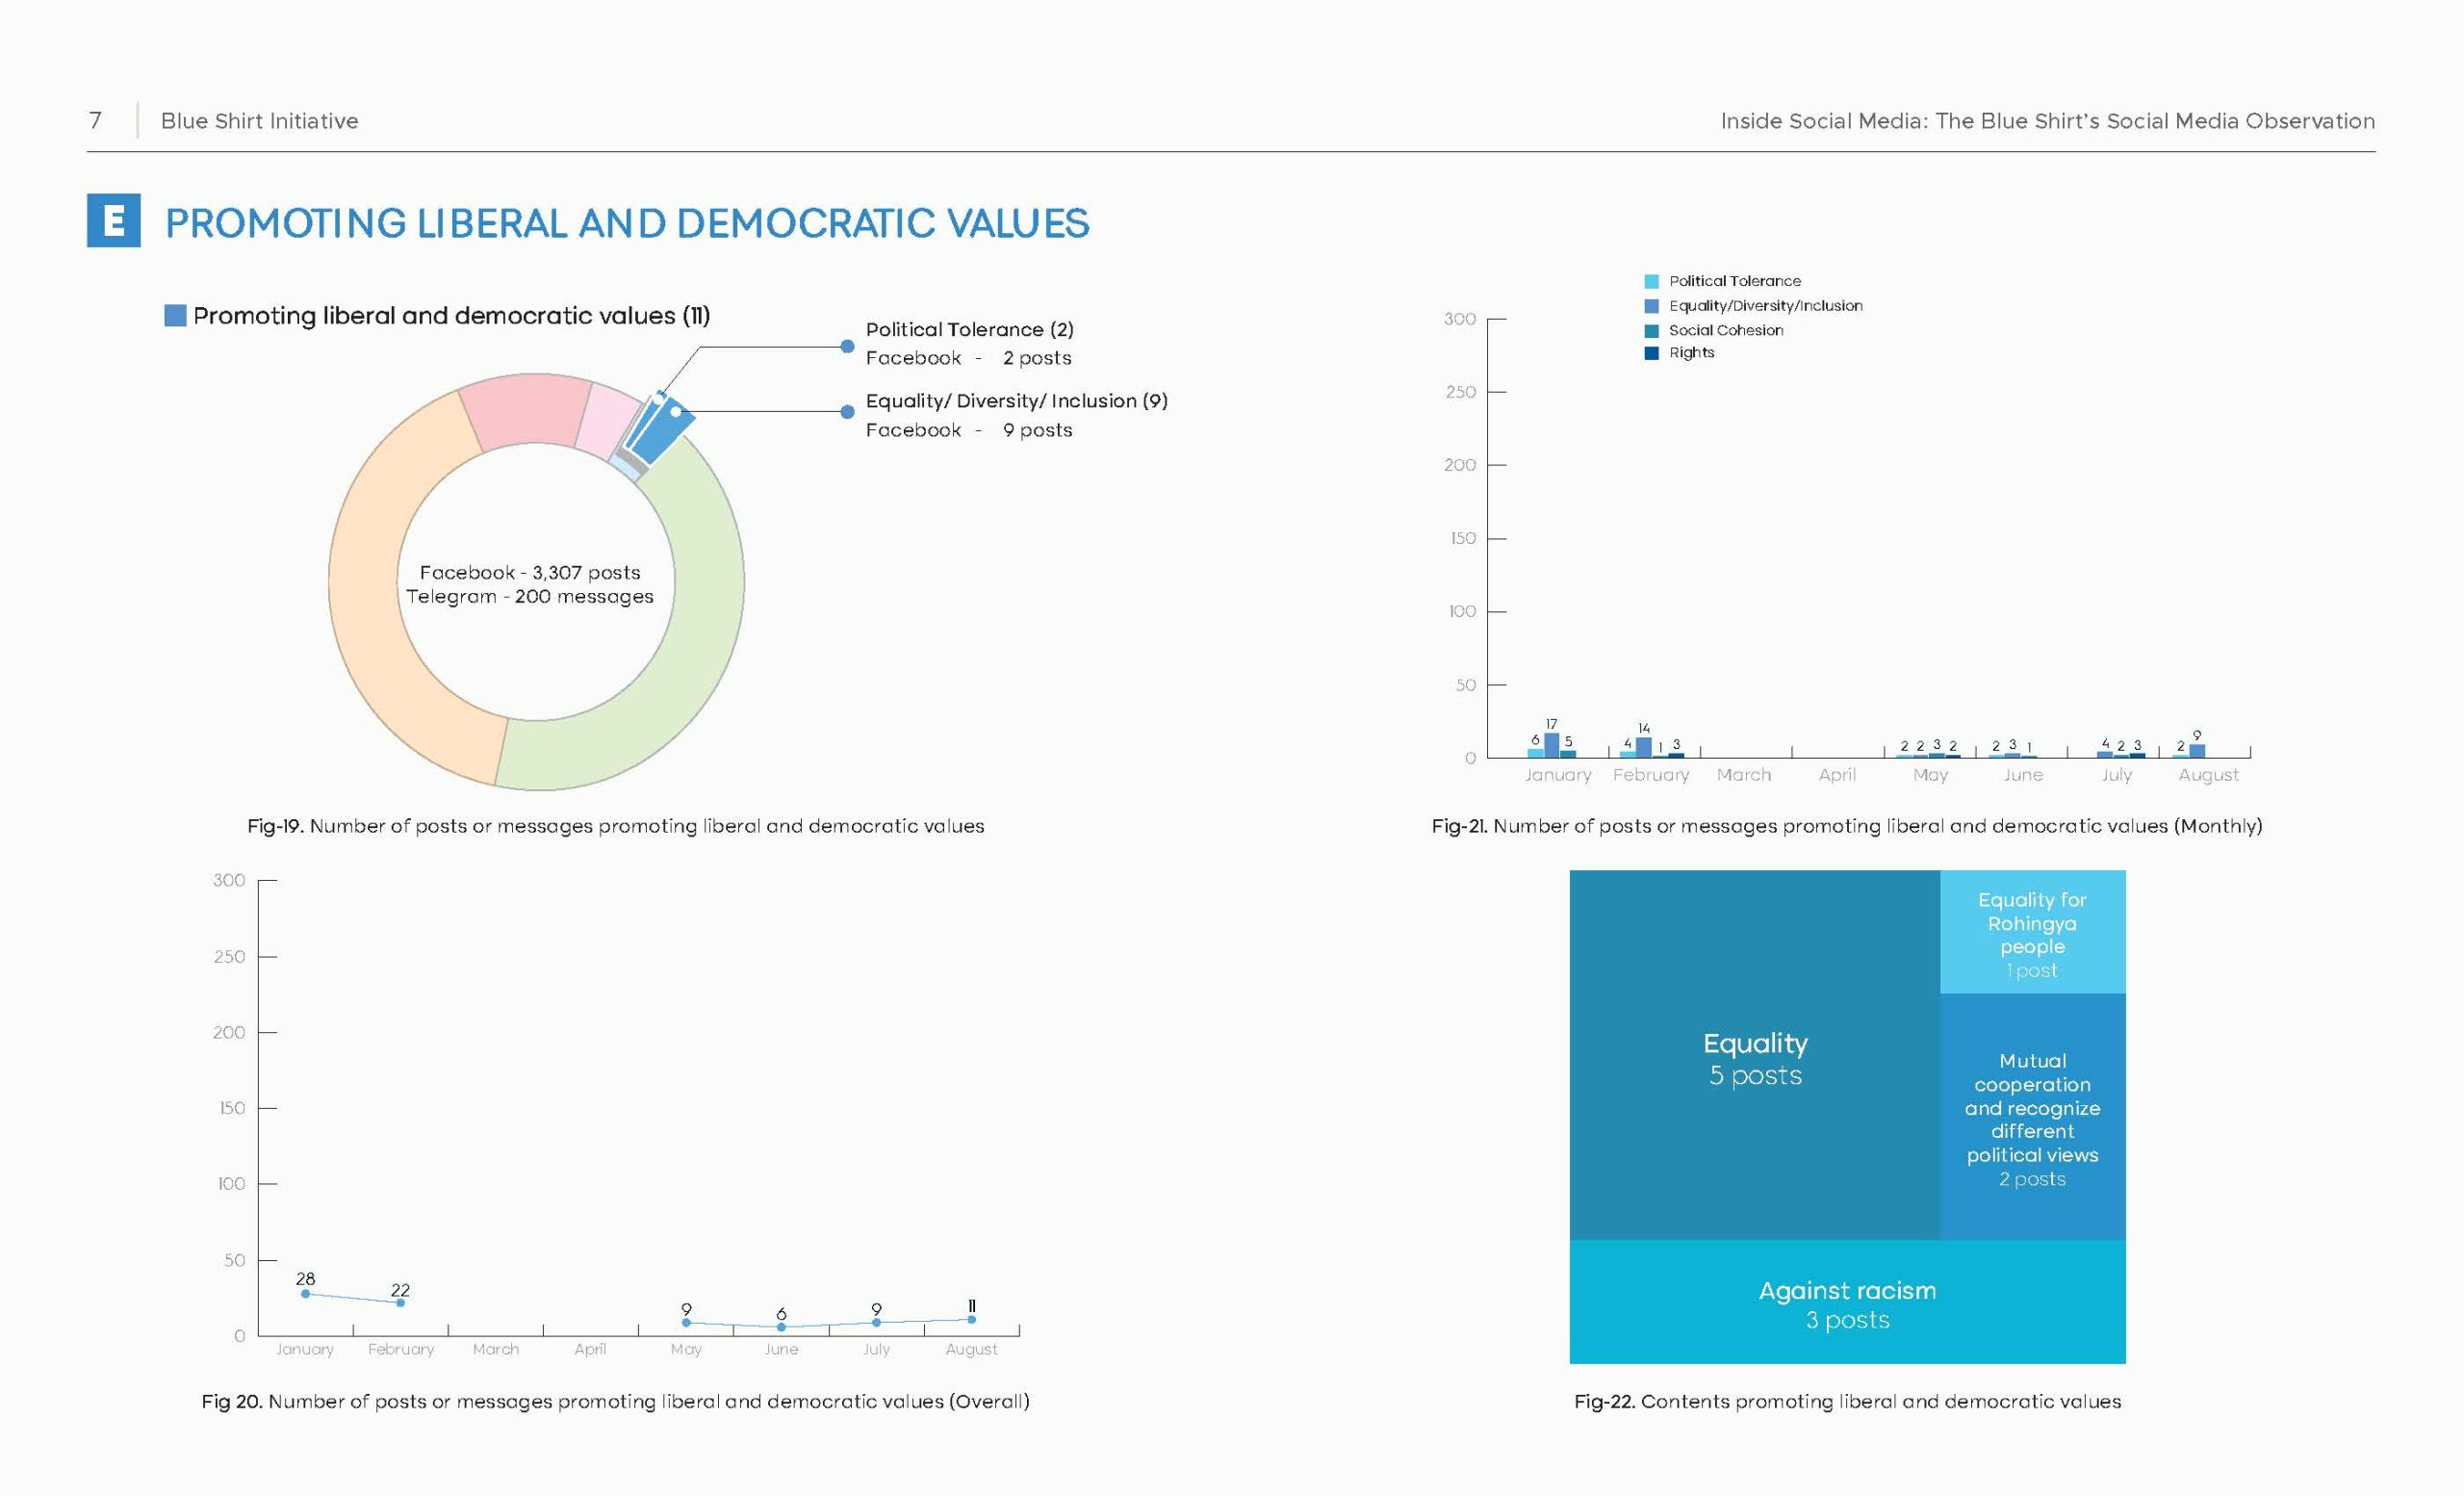Click the February bar labeled 14
The height and width of the screenshot is (1496, 2464).
pyautogui.click(x=1643, y=748)
